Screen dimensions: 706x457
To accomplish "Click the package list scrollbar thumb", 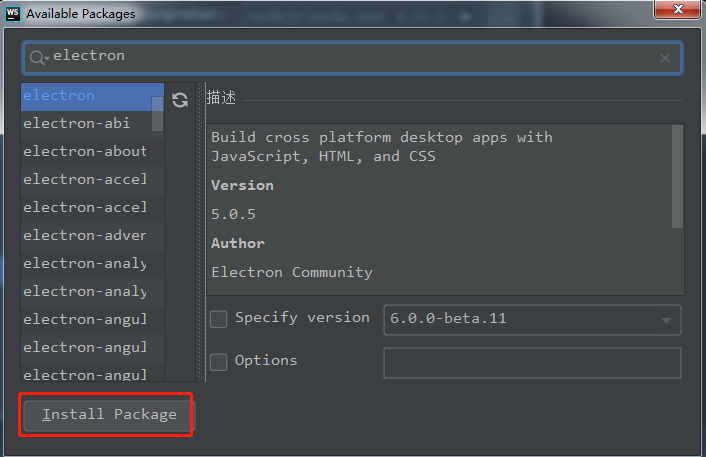I will tap(158, 113).
